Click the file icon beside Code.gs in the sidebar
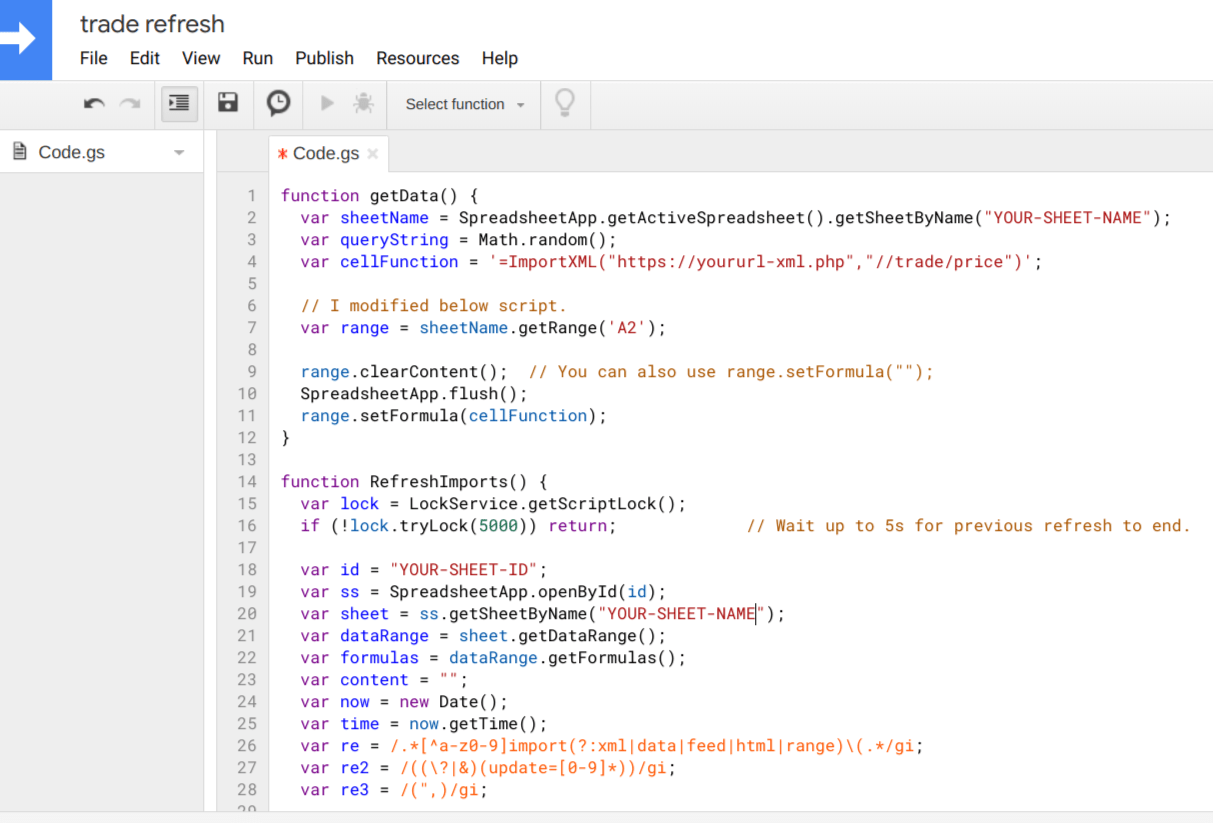The height and width of the screenshot is (823, 1213). pos(19,151)
